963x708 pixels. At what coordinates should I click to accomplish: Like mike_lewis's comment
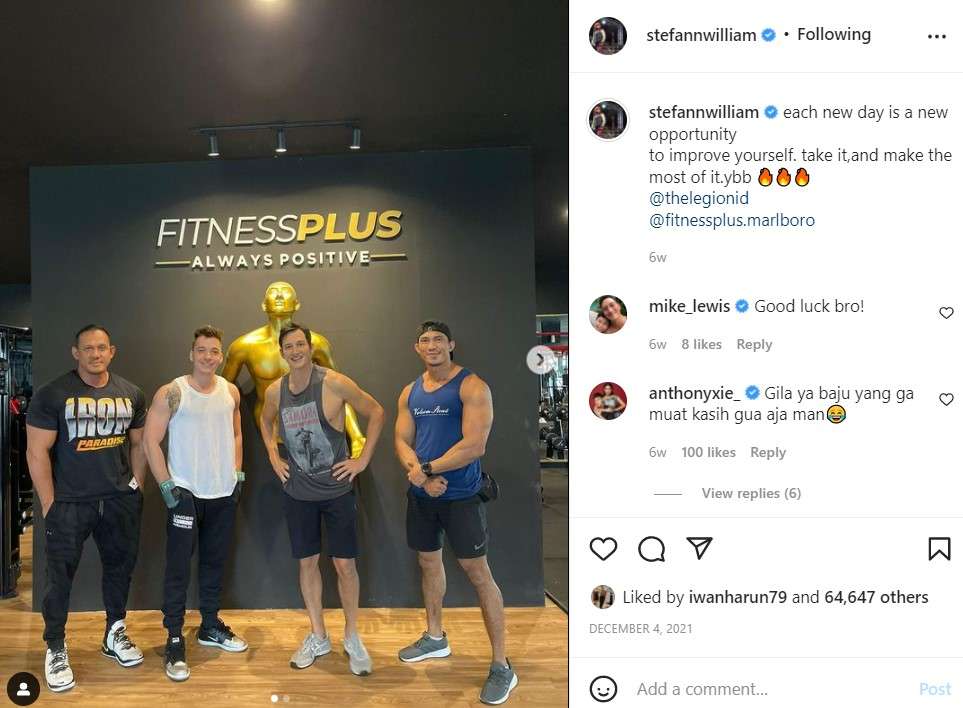pyautogui.click(x=946, y=313)
